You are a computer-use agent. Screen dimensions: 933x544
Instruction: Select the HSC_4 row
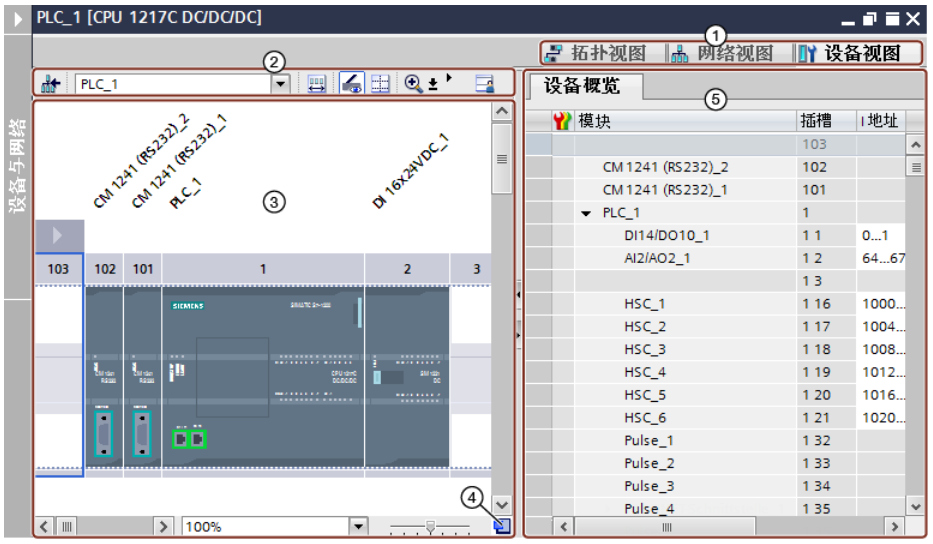pyautogui.click(x=716, y=373)
